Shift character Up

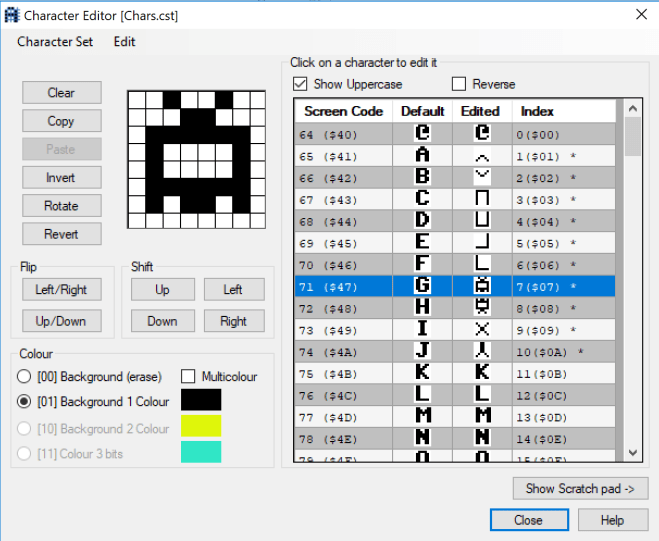pyautogui.click(x=163, y=289)
